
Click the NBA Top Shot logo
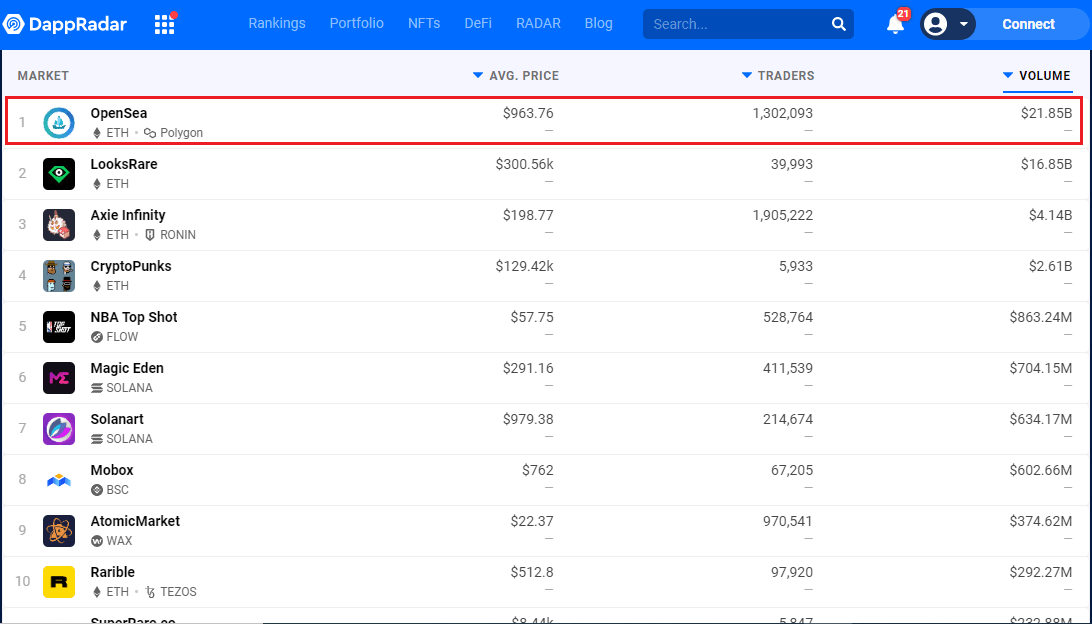pyautogui.click(x=59, y=327)
